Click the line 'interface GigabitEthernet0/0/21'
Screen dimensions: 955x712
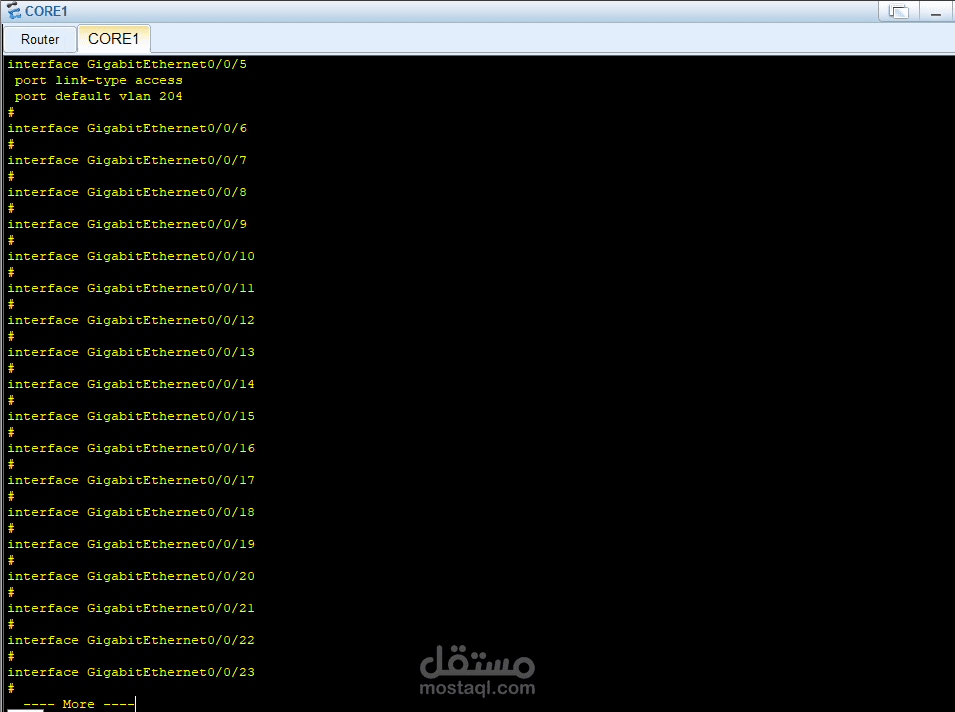tap(131, 608)
